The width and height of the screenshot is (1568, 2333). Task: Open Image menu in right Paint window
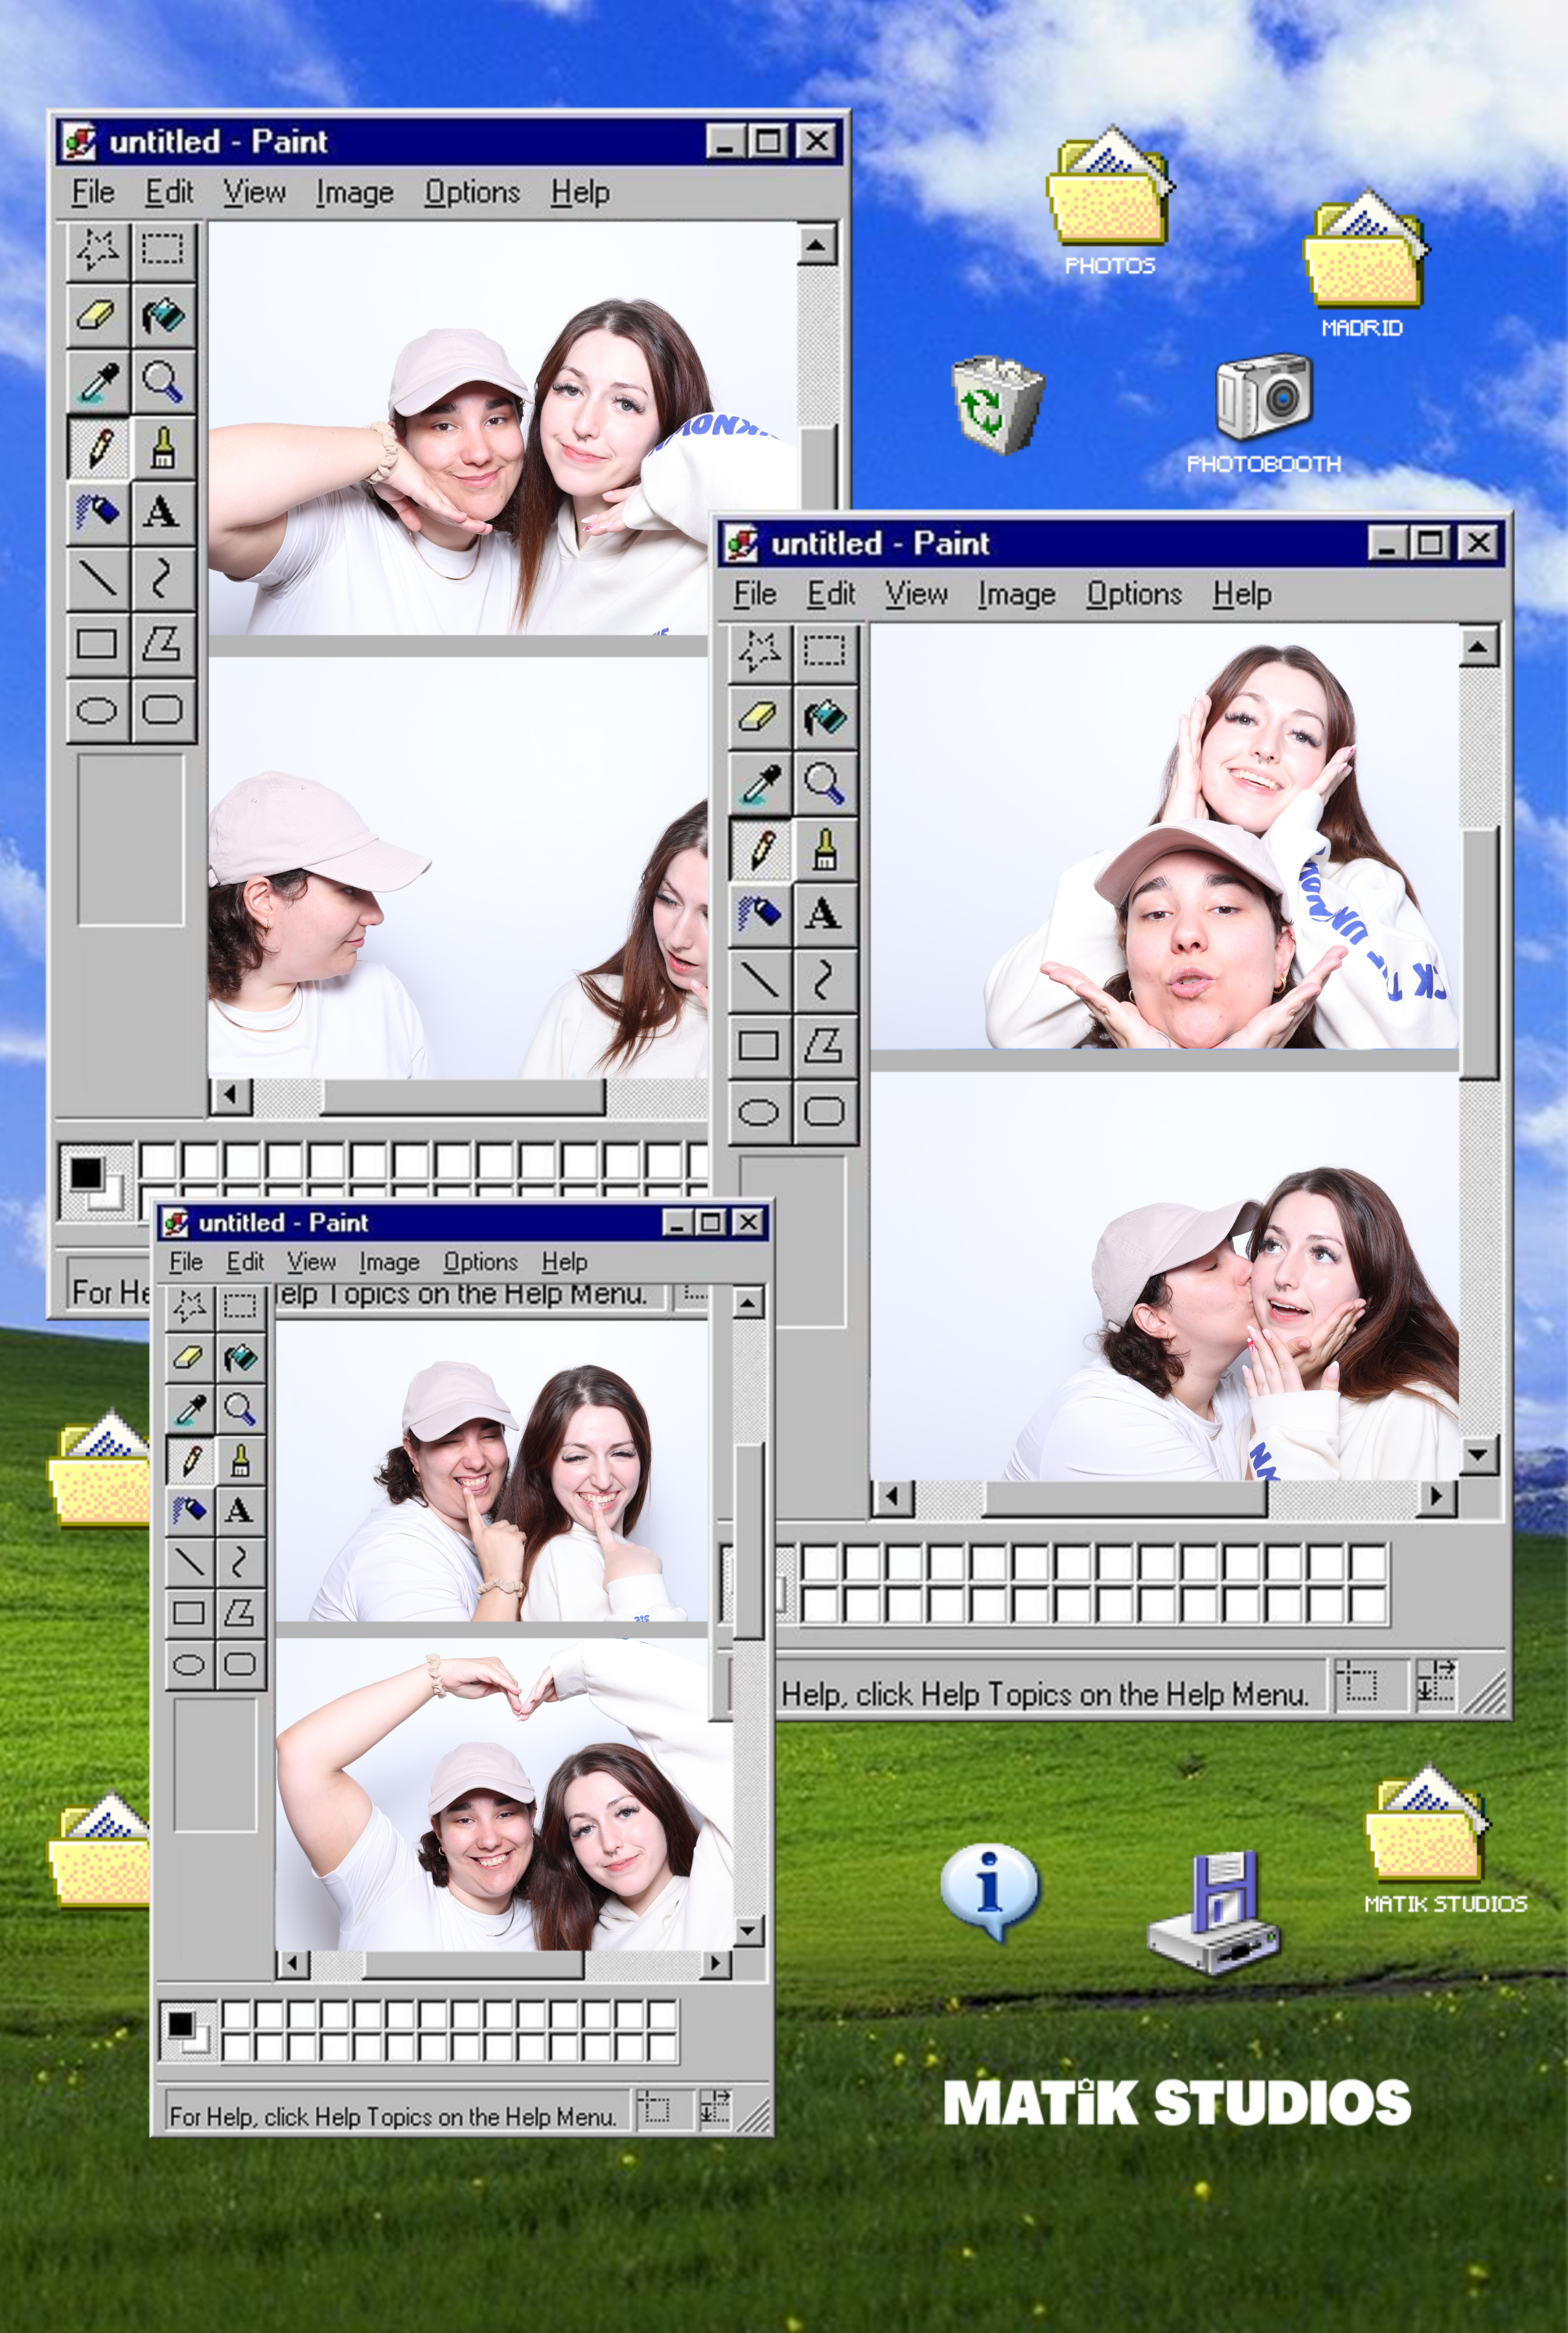click(x=1016, y=594)
